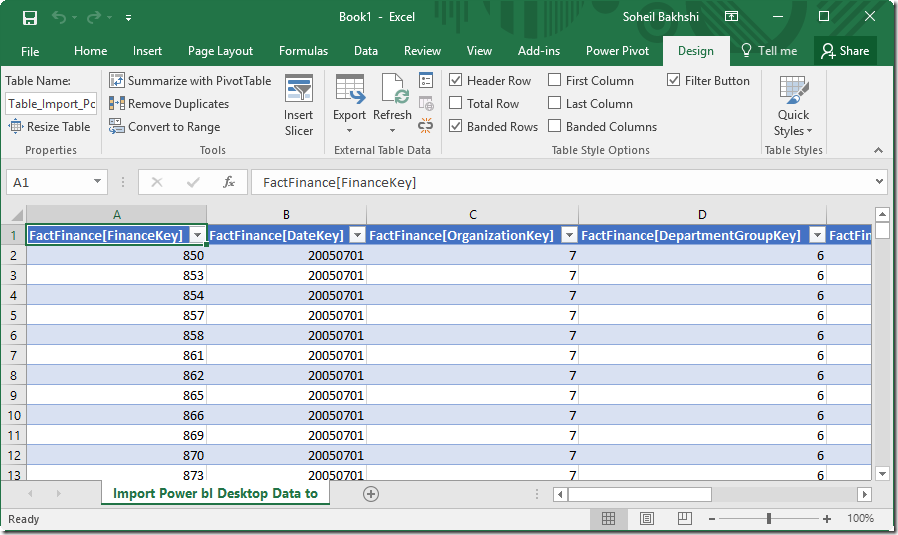Click Normal view icon in status bar
This screenshot has width=898, height=535.
(608, 518)
